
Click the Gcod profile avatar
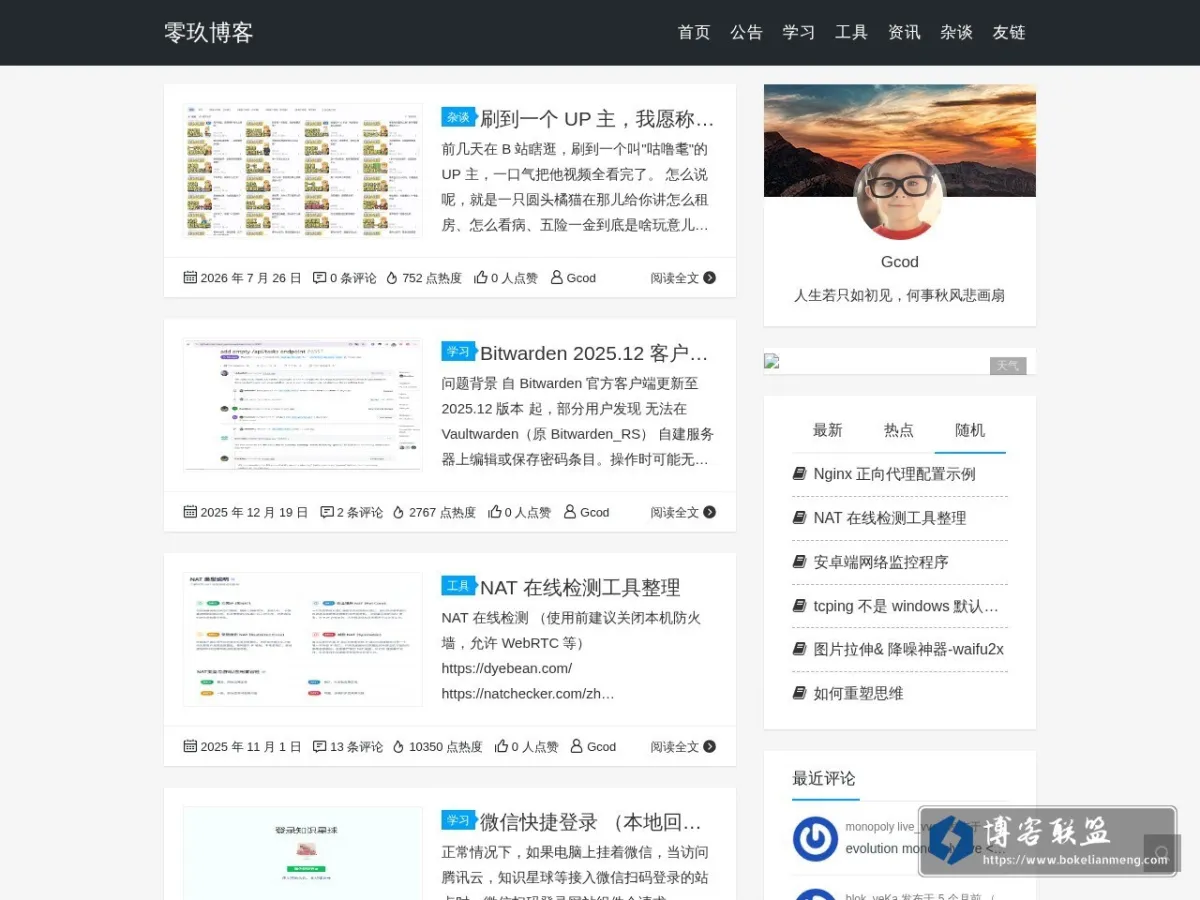tap(900, 195)
